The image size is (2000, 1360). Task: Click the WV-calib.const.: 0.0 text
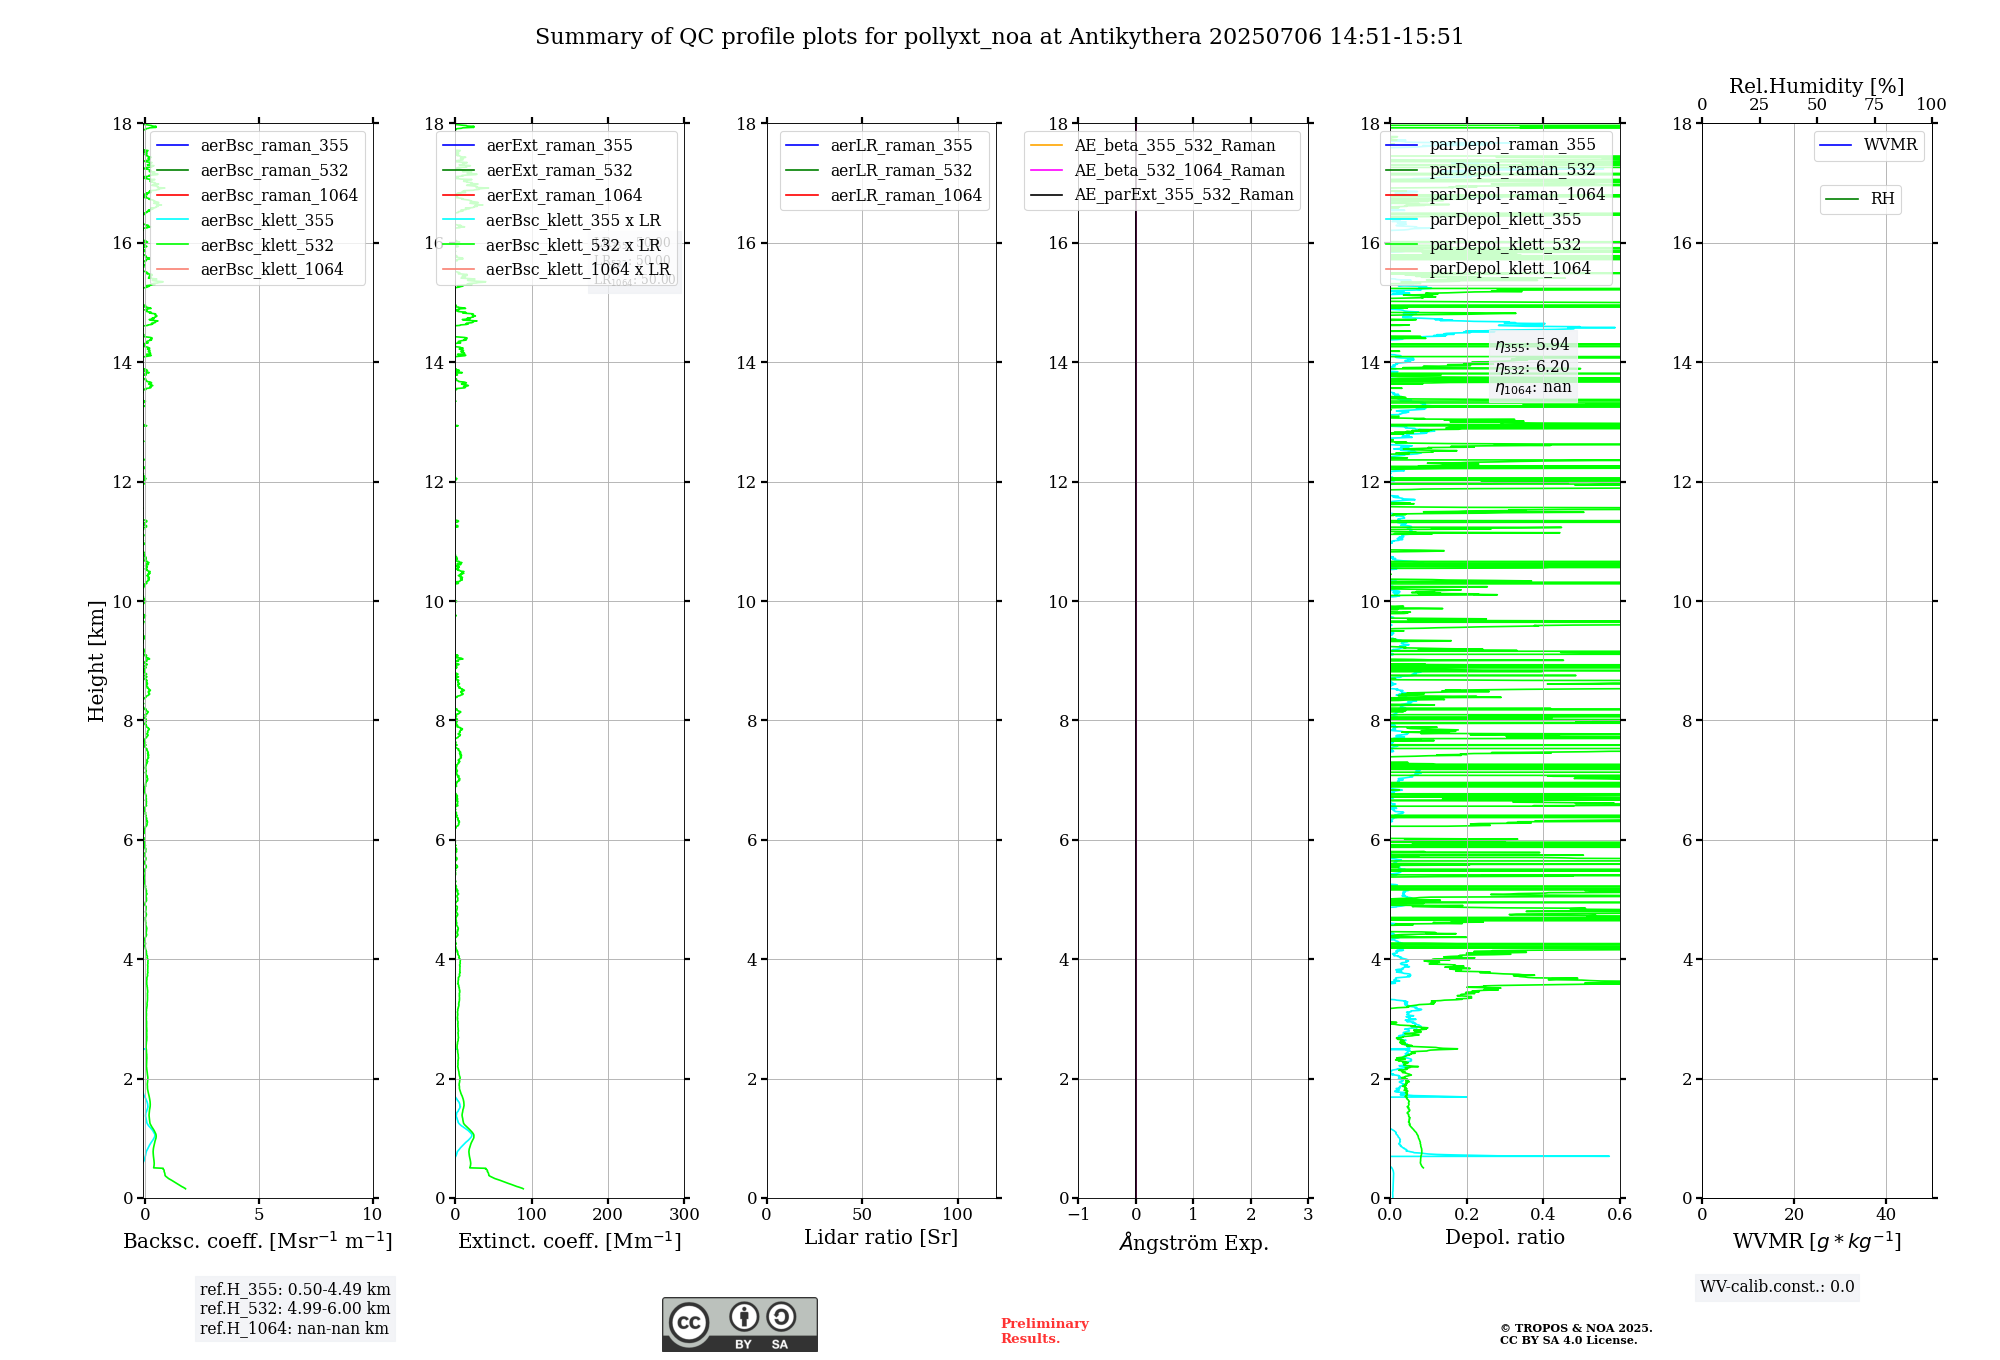coord(1777,1287)
